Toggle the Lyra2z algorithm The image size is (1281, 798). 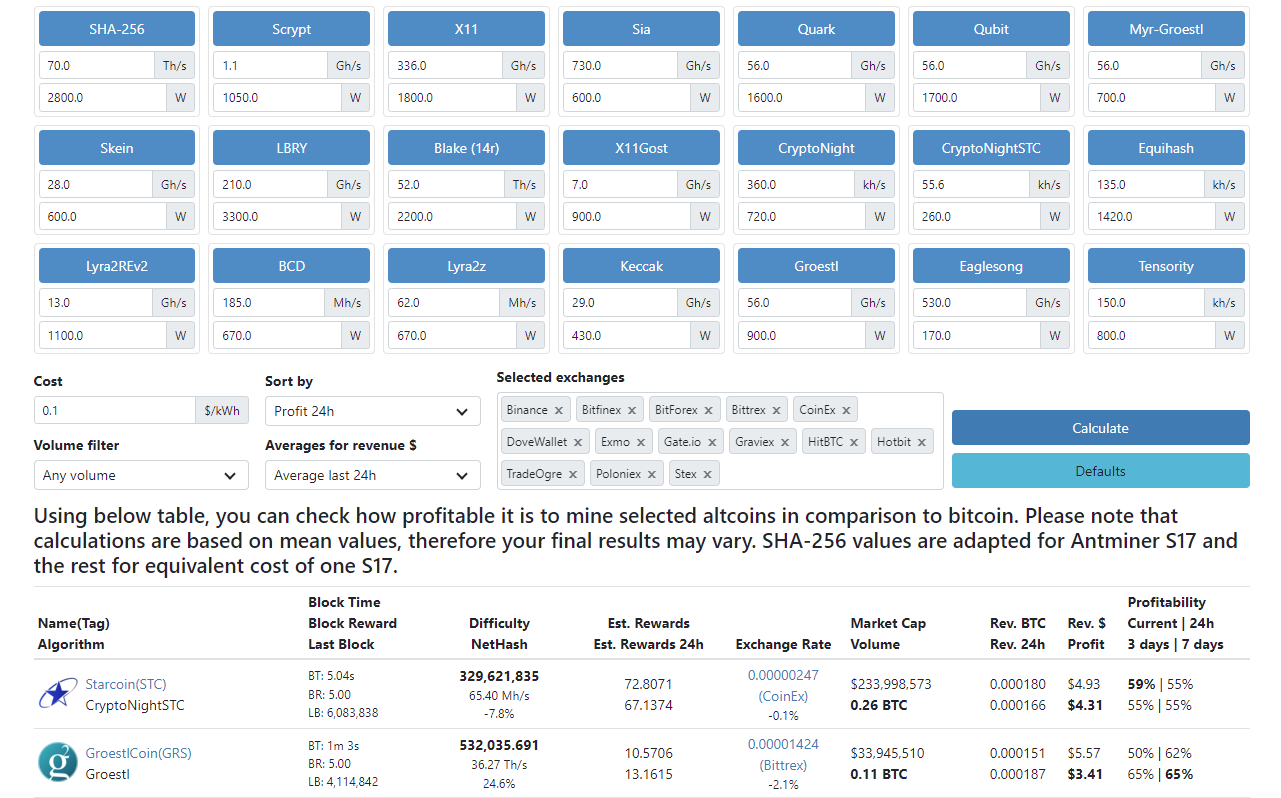pyautogui.click(x=466, y=266)
